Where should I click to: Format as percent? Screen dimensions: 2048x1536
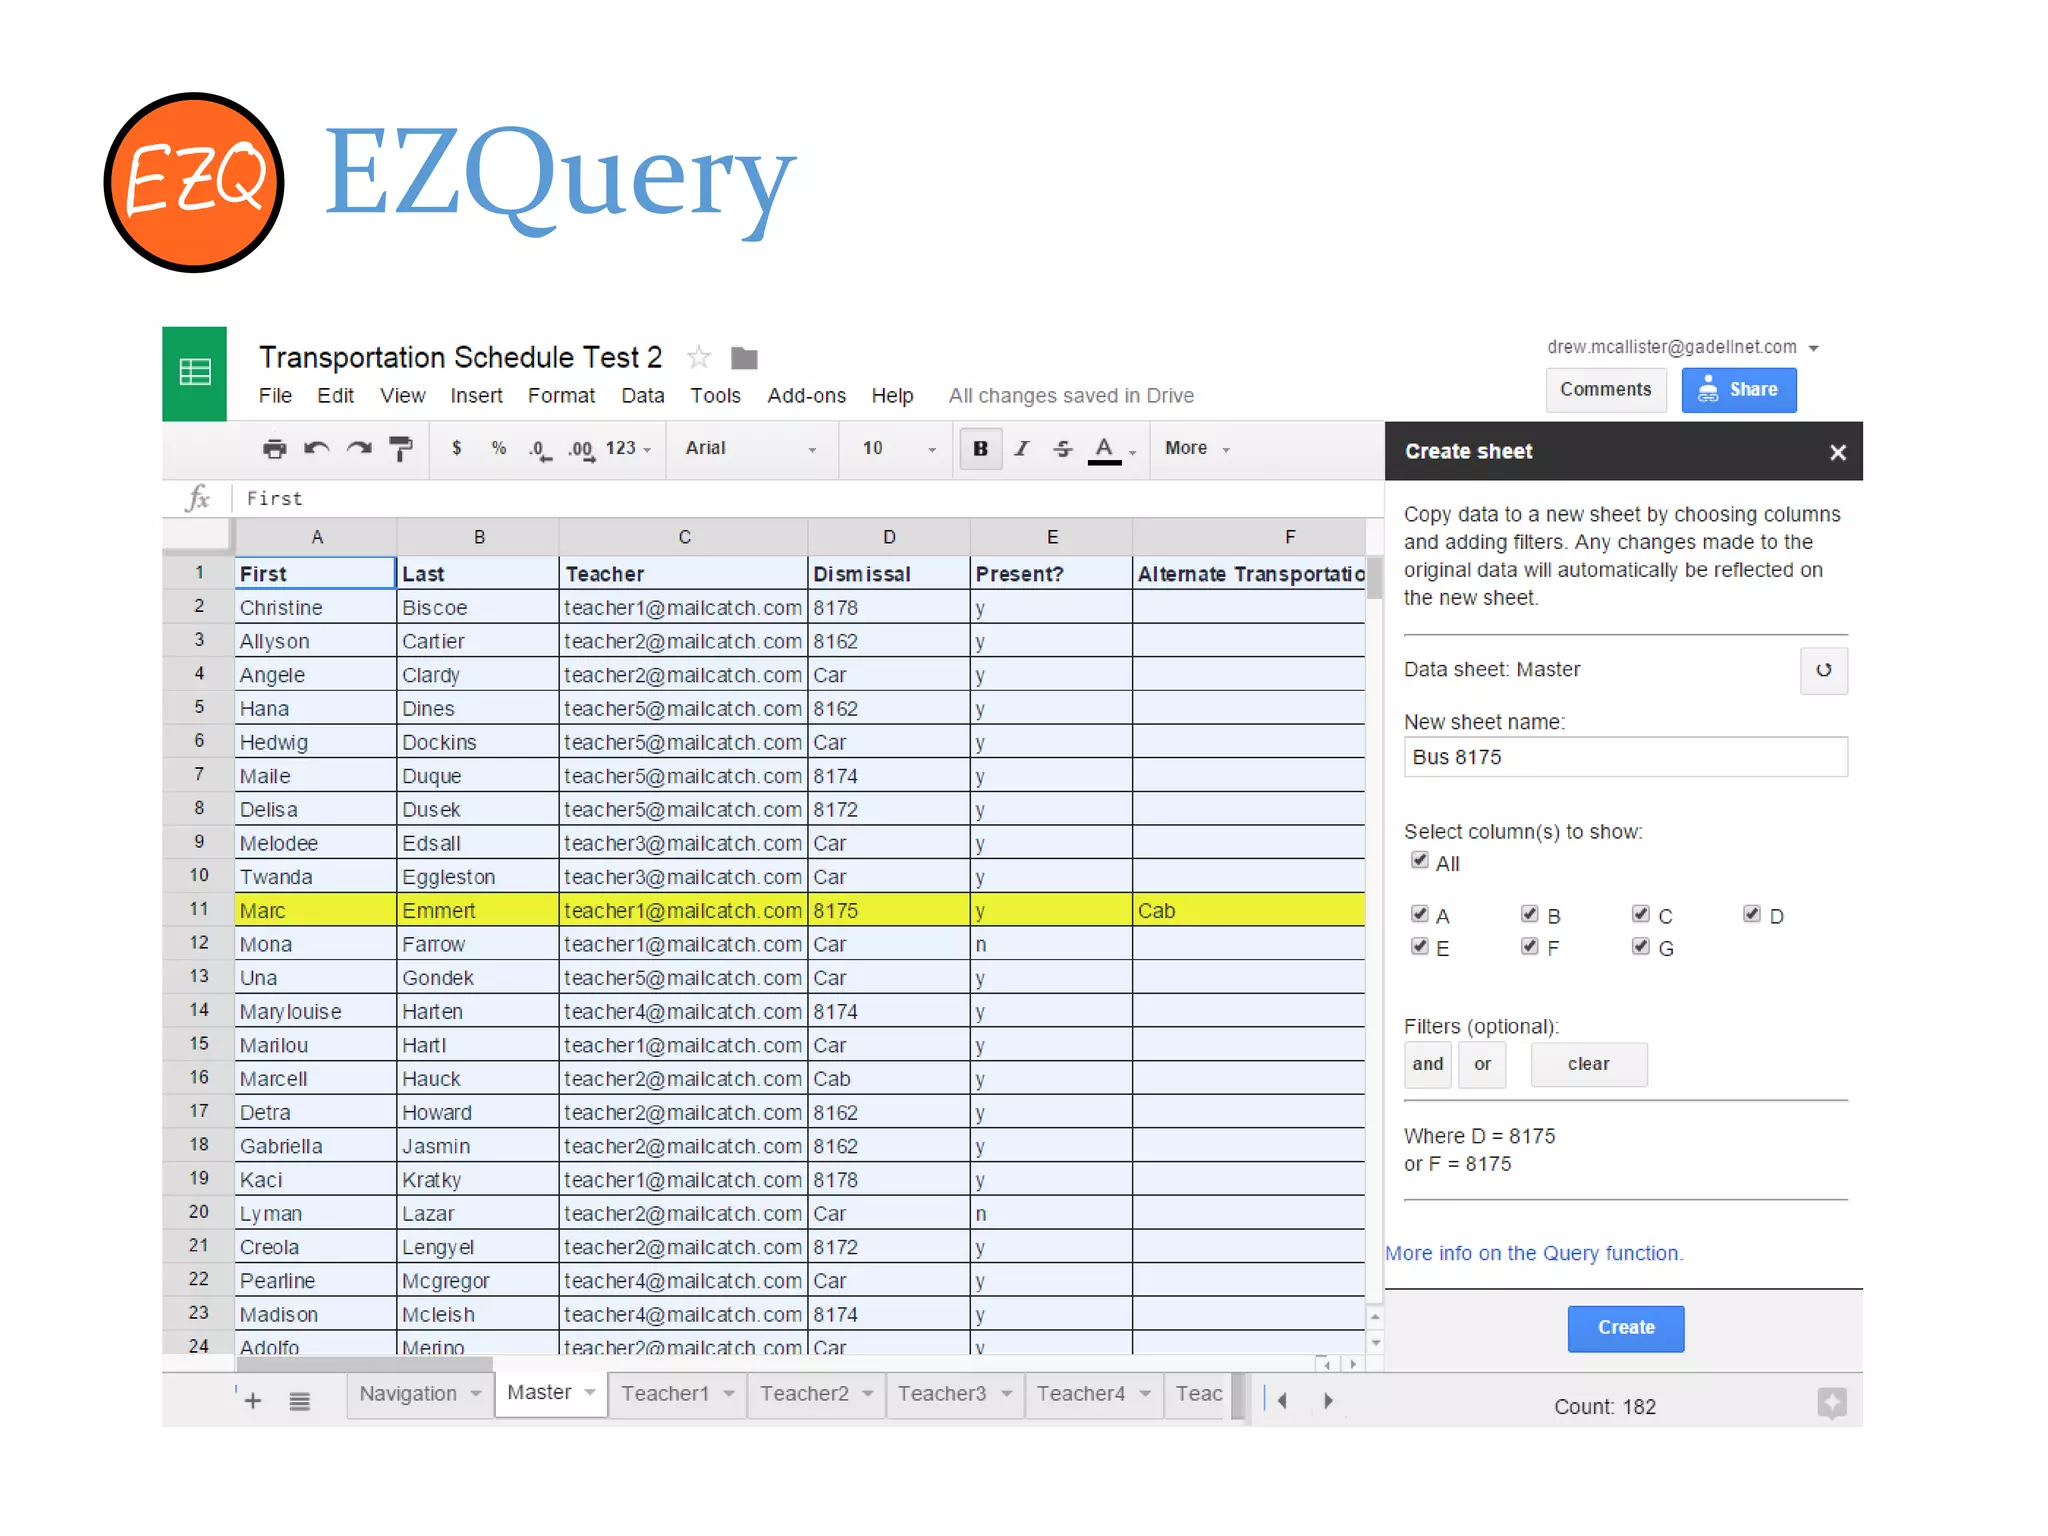[498, 448]
